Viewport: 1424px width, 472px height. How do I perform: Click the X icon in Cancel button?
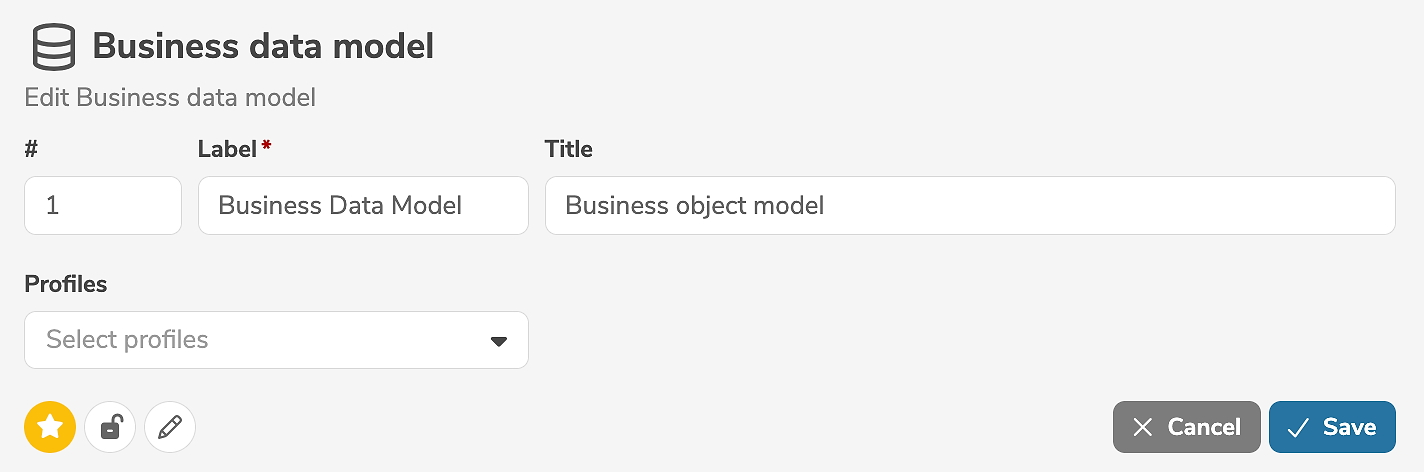[x=1143, y=428]
